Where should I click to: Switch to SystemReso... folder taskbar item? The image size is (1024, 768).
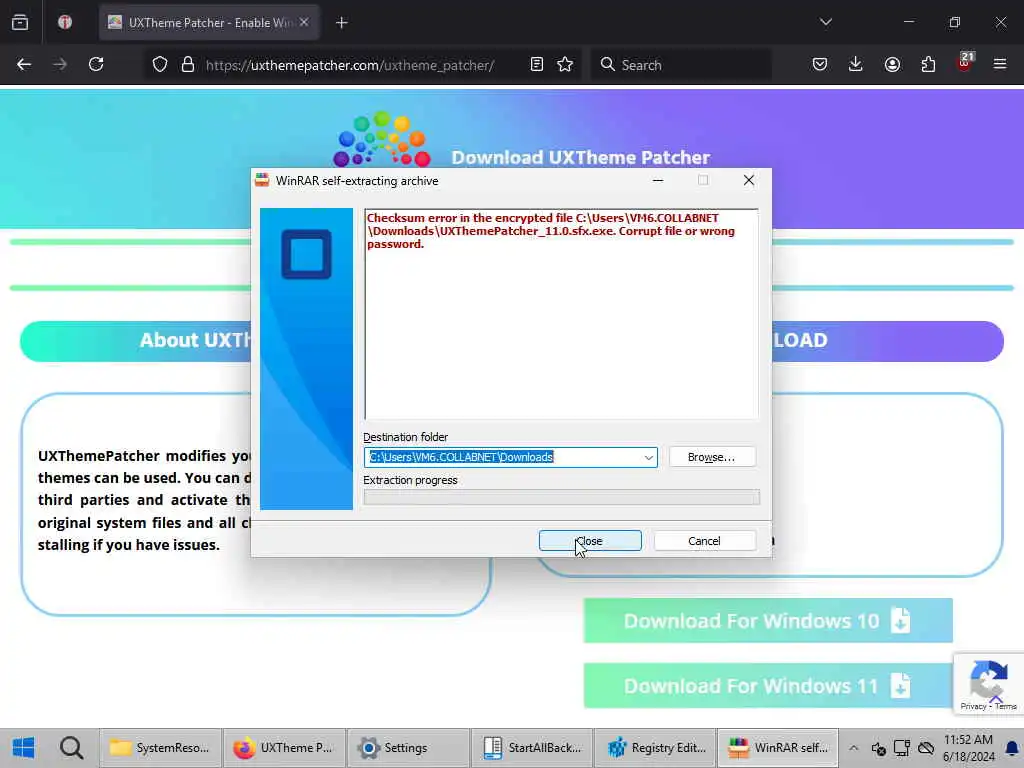point(160,748)
